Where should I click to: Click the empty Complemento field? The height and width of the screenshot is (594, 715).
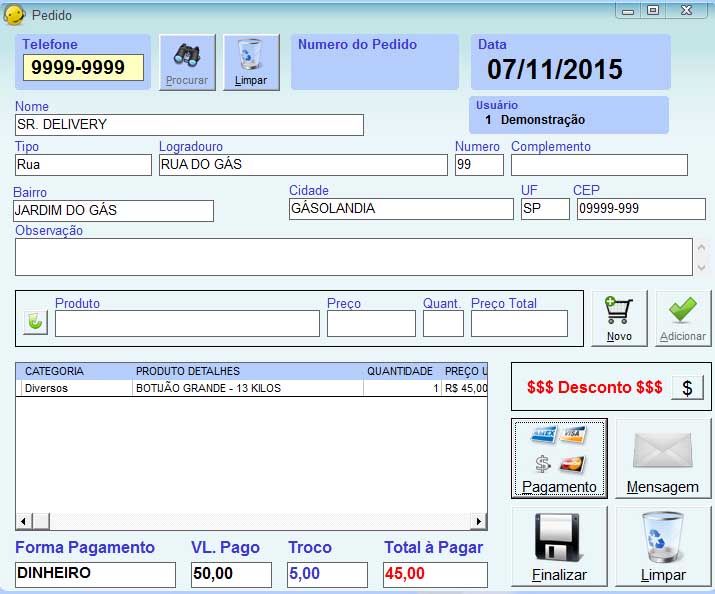[x=599, y=165]
